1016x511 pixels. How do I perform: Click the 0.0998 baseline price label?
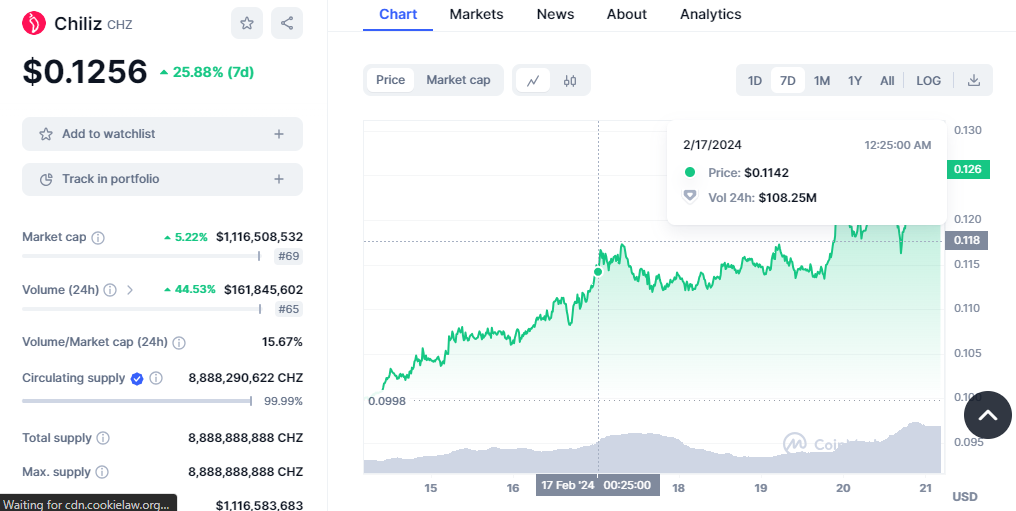click(x=387, y=402)
